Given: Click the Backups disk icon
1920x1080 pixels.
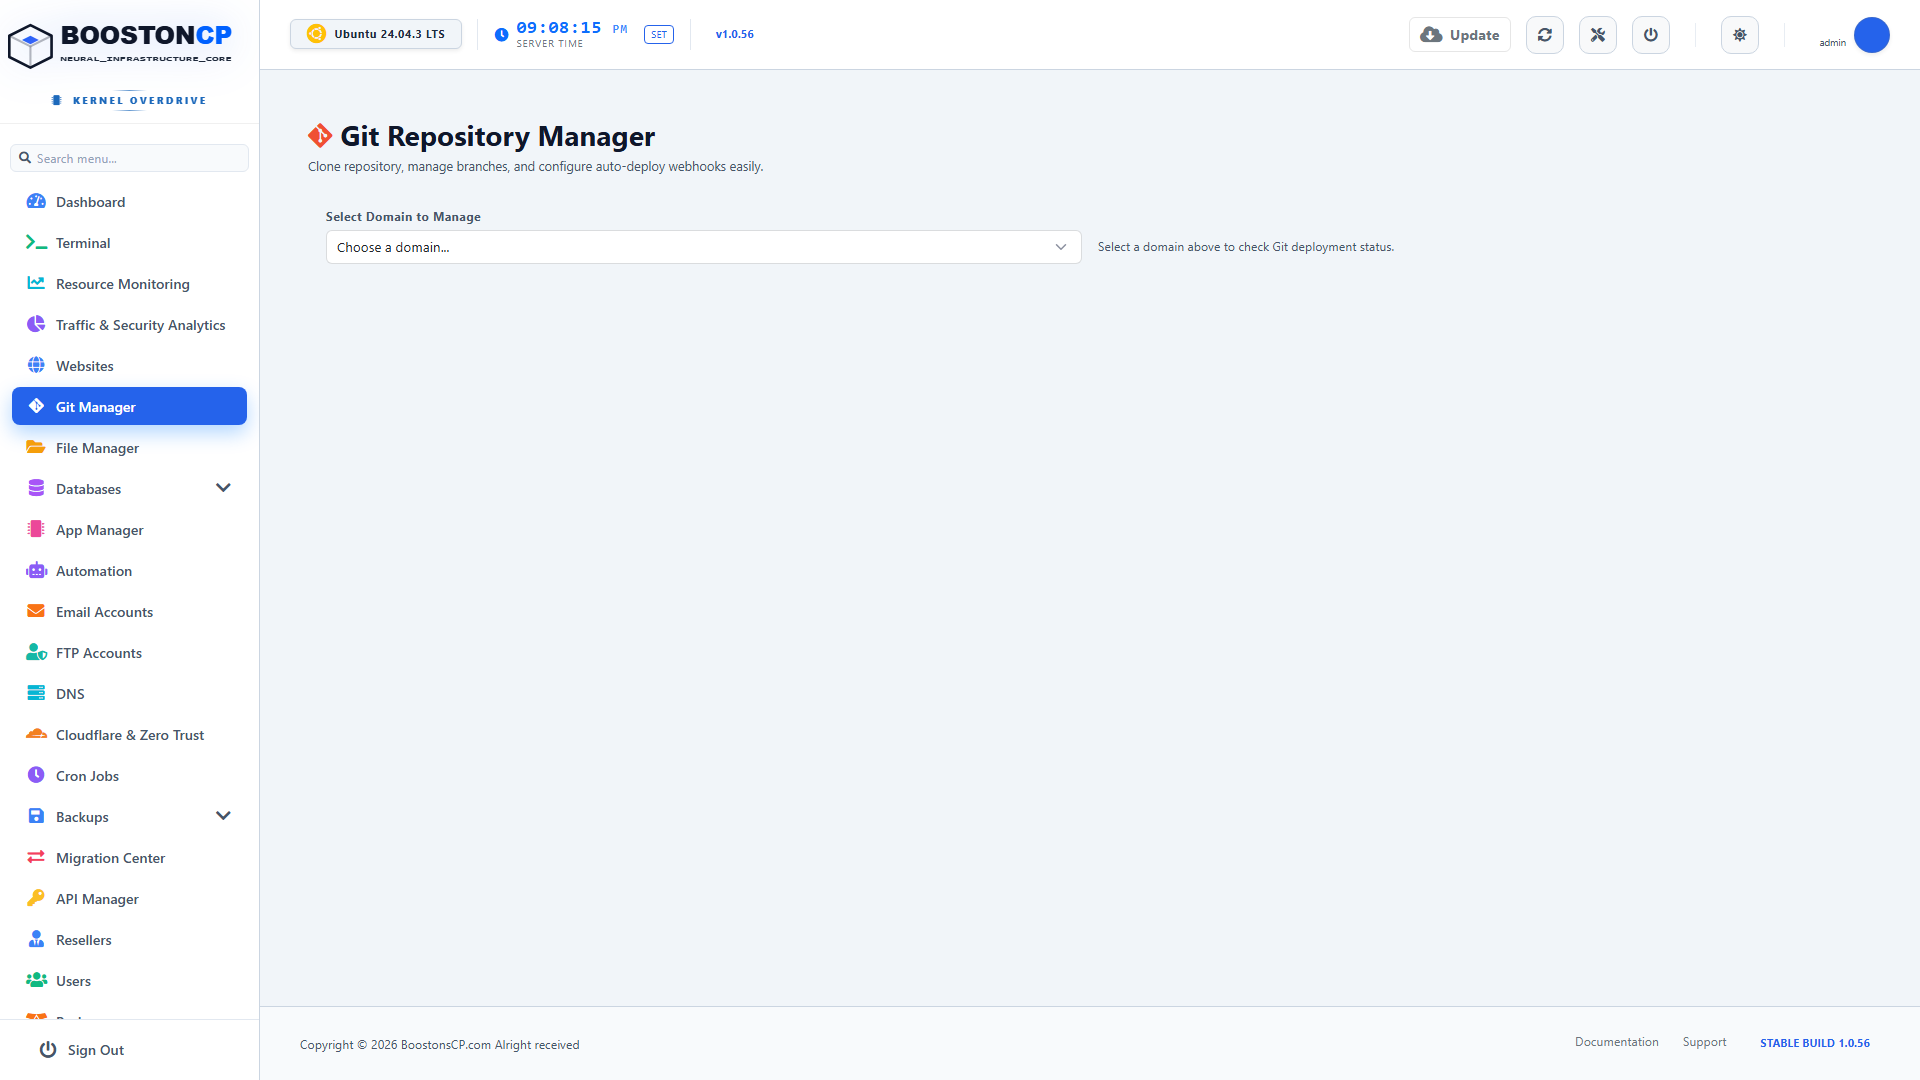Looking at the screenshot, I should [x=36, y=816].
